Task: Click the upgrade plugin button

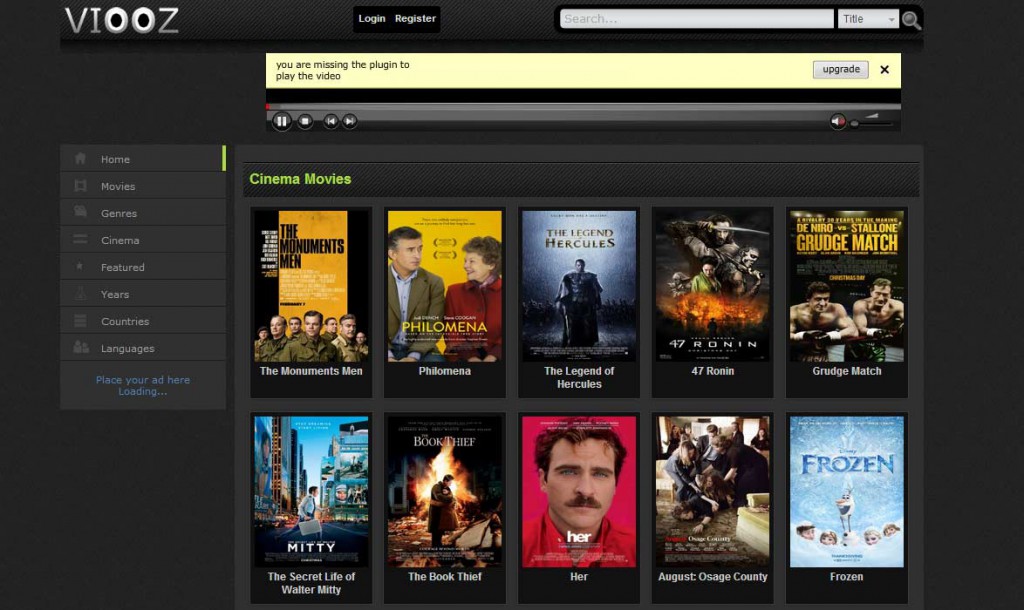Action: point(840,70)
